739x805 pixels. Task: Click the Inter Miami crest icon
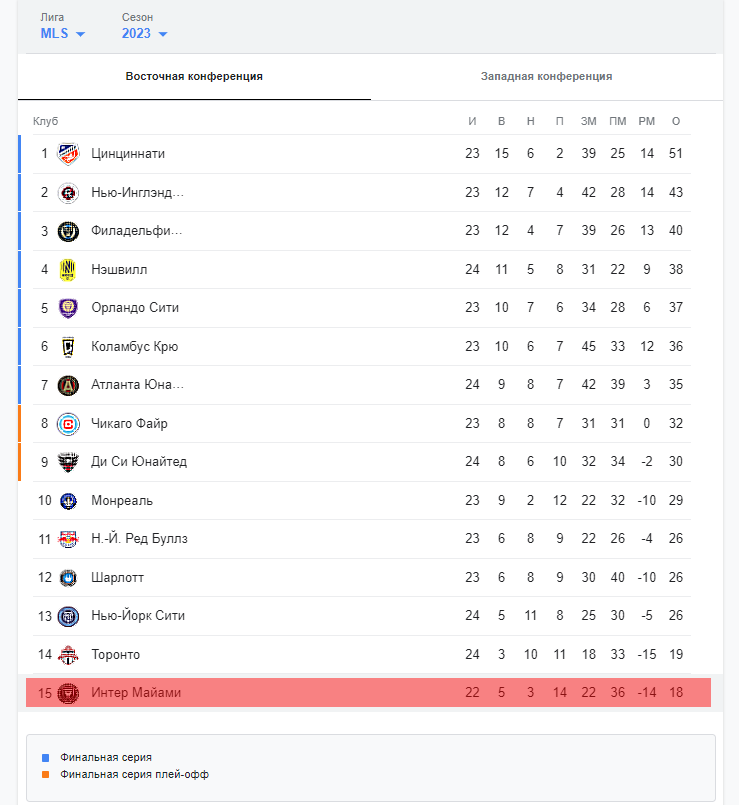[x=68, y=693]
